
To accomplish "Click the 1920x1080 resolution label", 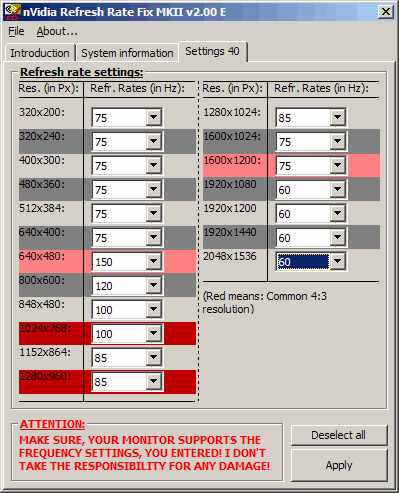I will 230,184.
